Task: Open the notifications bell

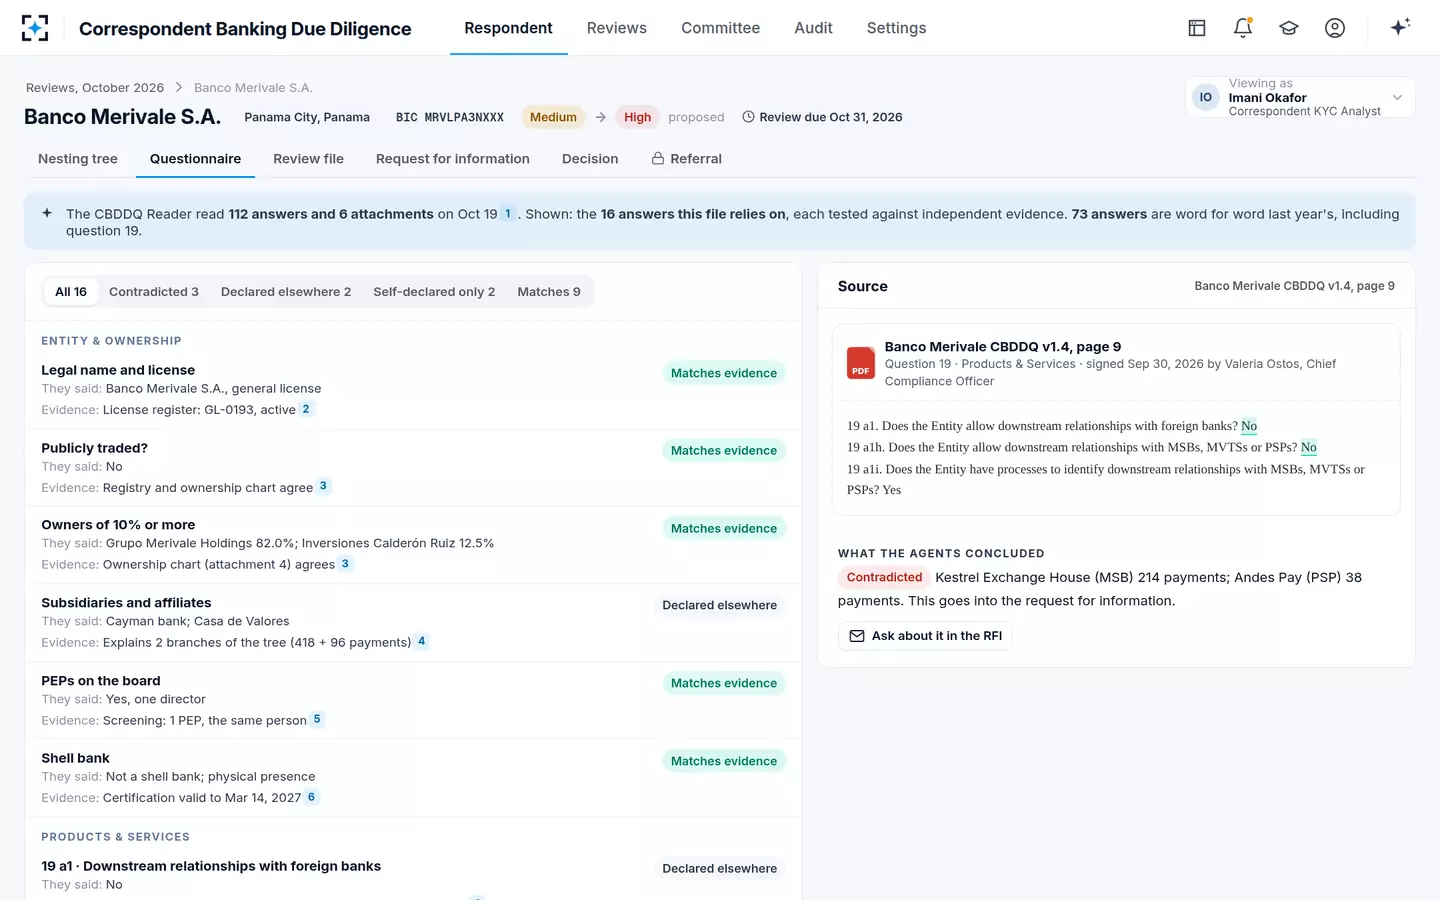Action: pos(1243,28)
